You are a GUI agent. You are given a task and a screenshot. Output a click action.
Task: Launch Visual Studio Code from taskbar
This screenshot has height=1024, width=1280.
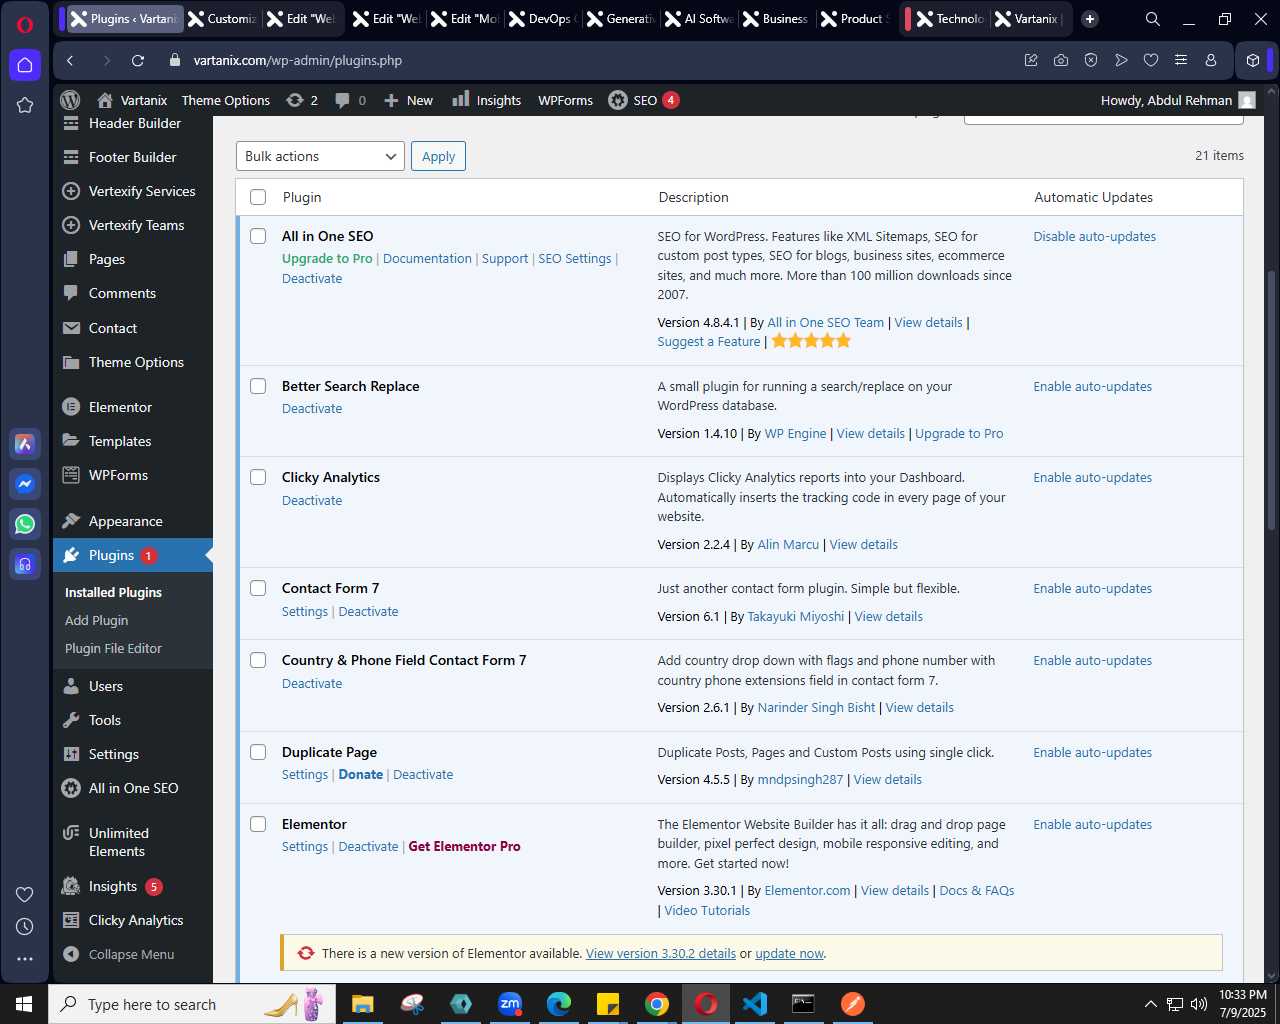coord(755,1004)
